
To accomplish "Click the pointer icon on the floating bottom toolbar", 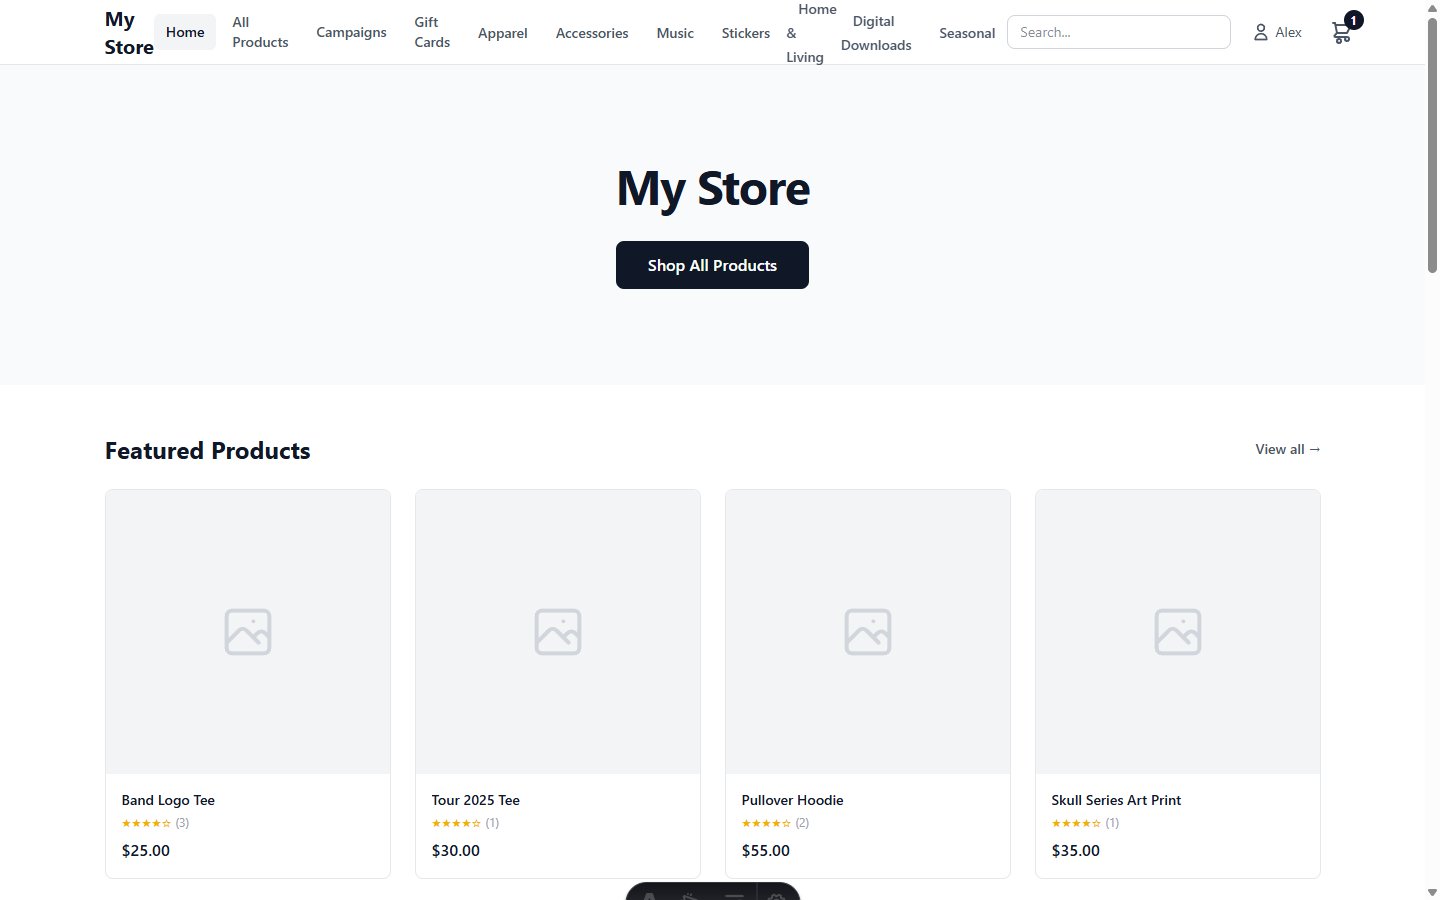I will [x=691, y=896].
